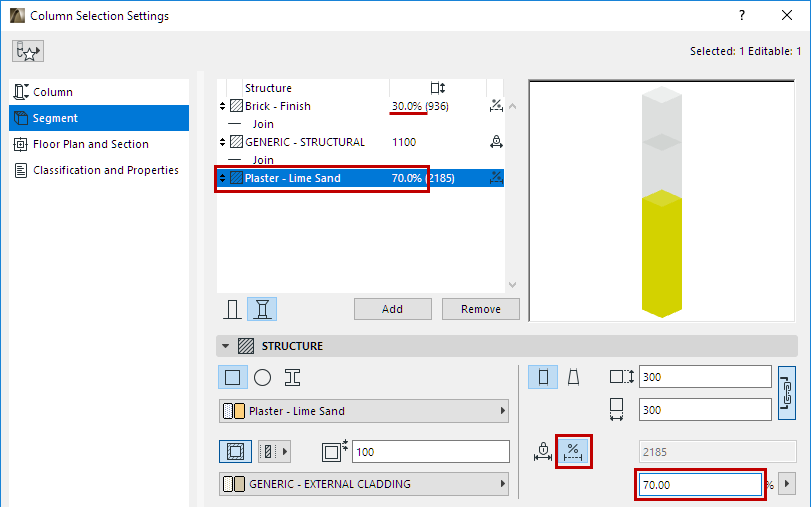Edit the veneer thickness field 100
The width and height of the screenshot is (811, 507).
click(x=431, y=452)
